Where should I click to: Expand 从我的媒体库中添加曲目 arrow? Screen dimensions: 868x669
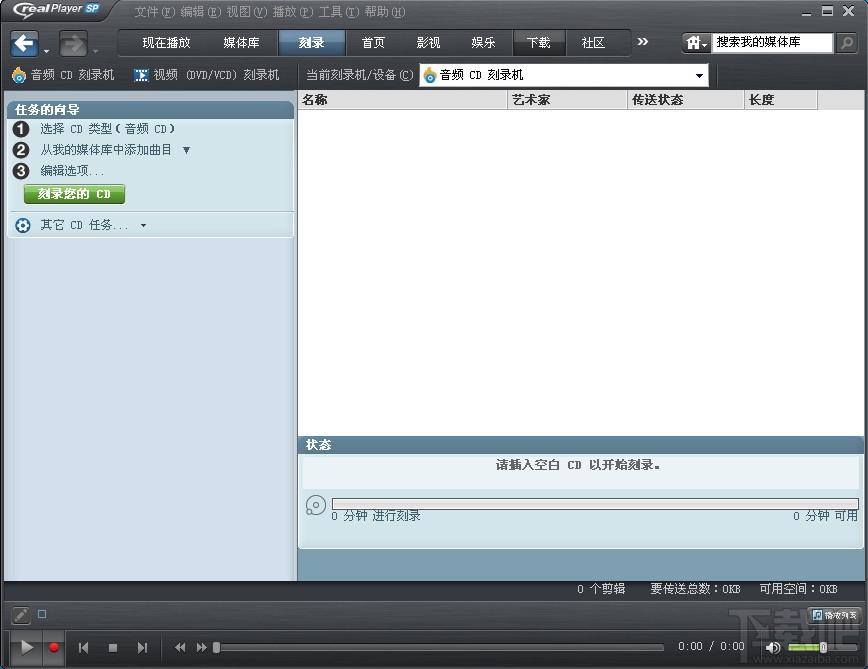coord(186,150)
